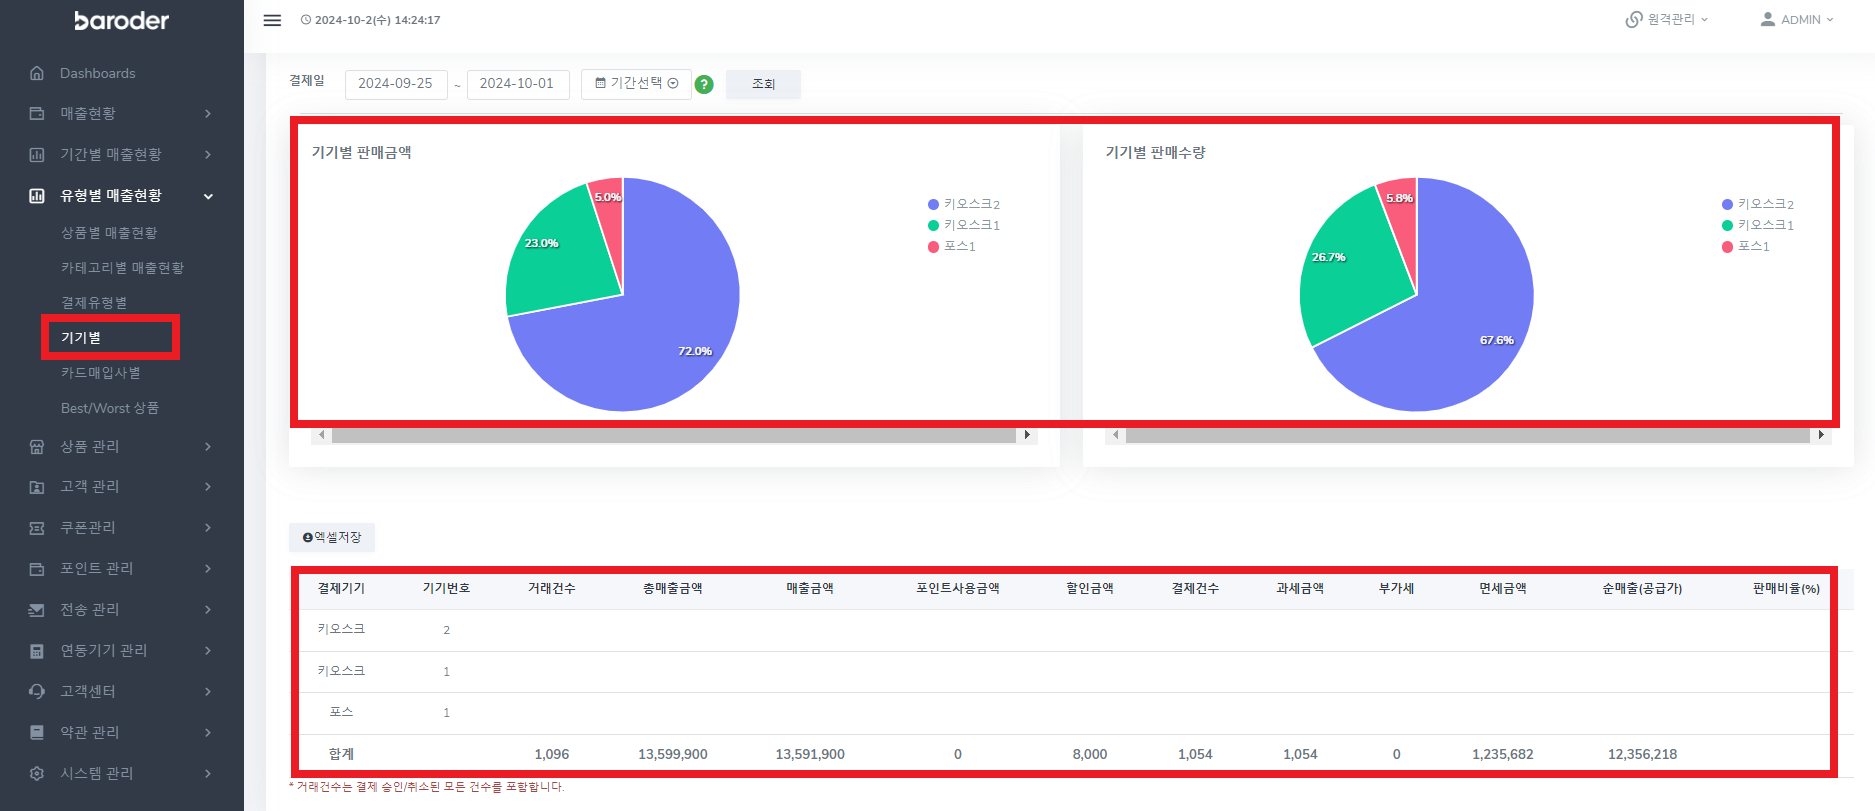Click the start date field 2024-09-25
This screenshot has height=811, width=1875.
click(x=395, y=84)
